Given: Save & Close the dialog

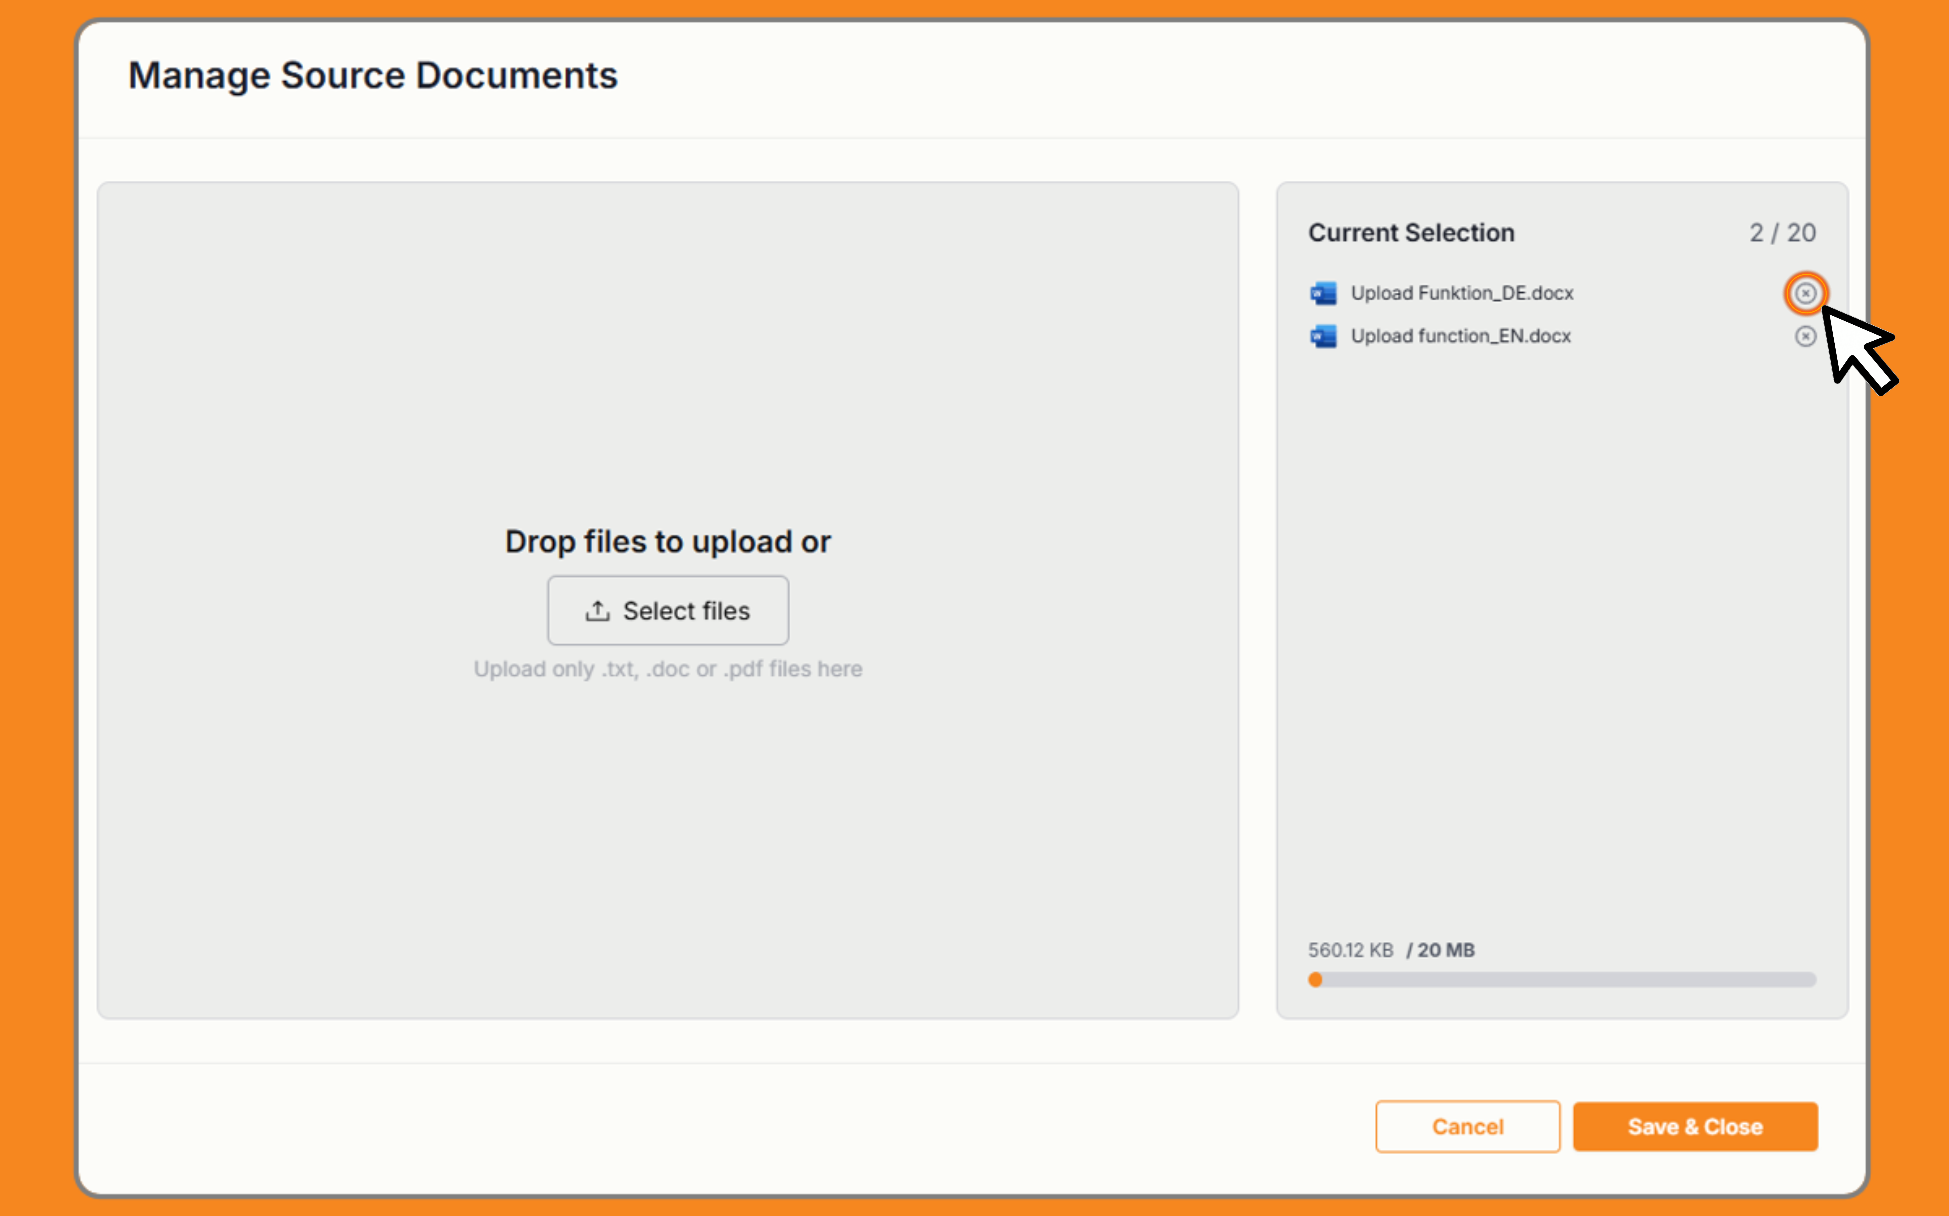Looking at the screenshot, I should click(1695, 1127).
